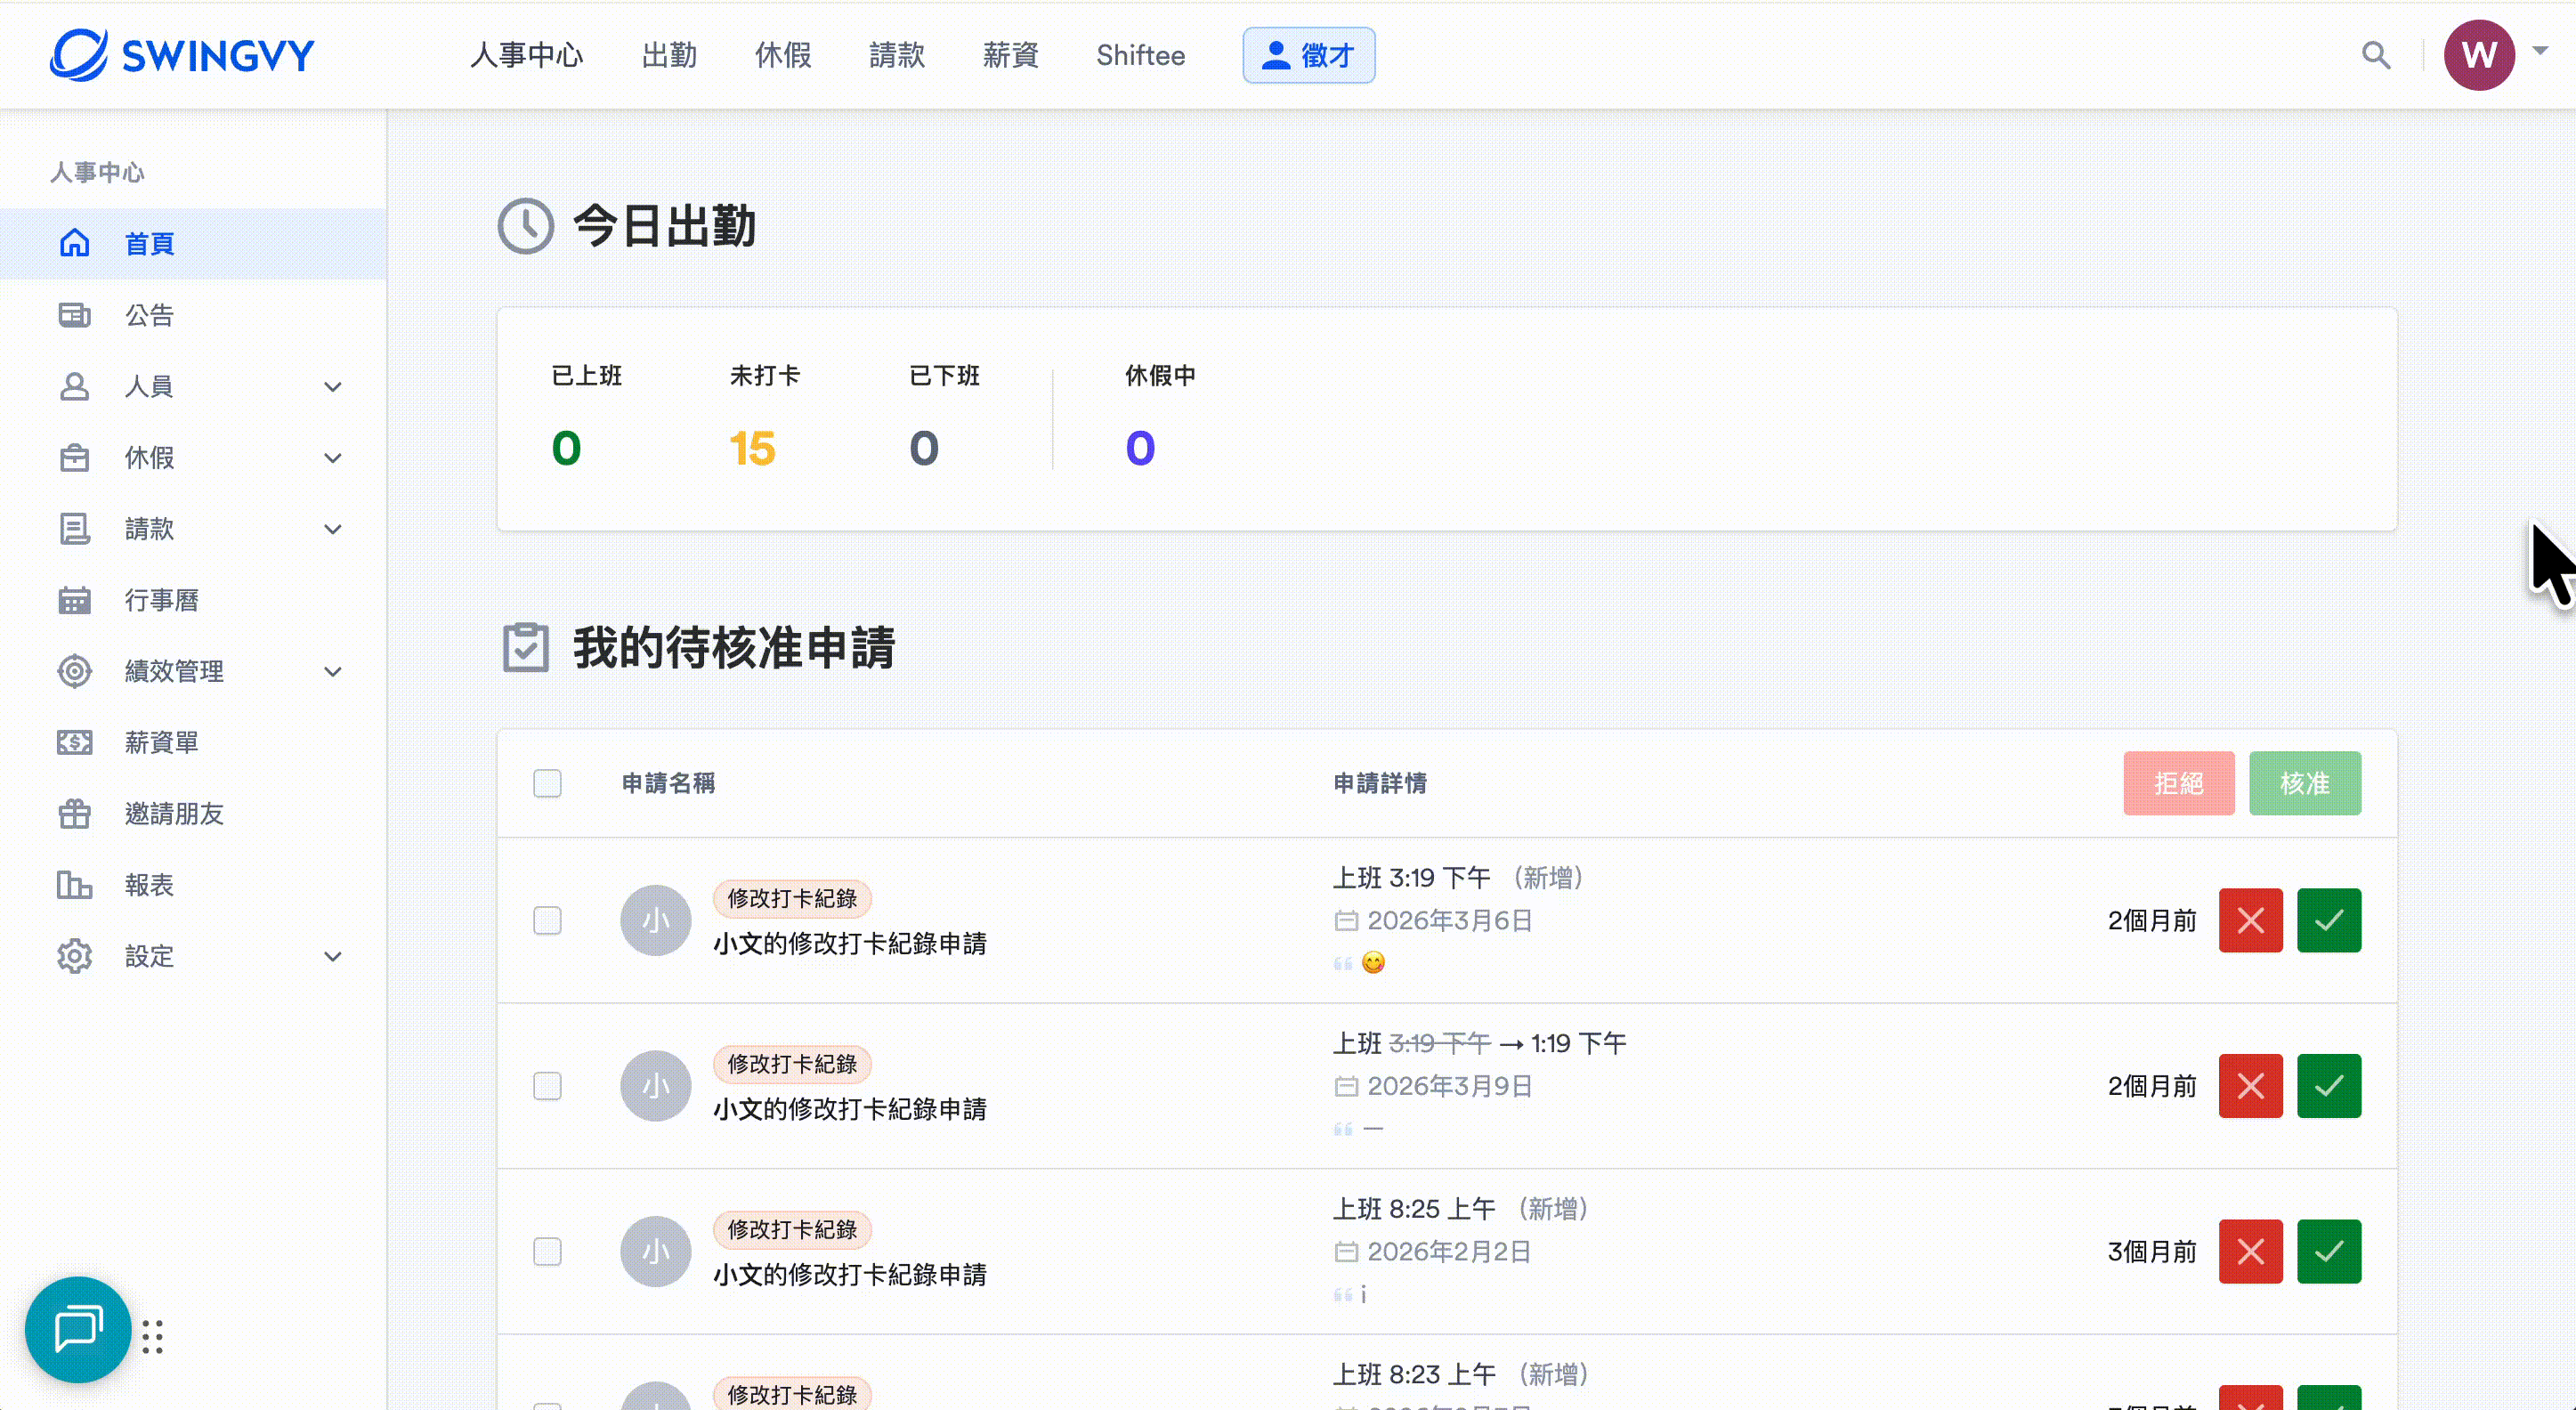Click the clock icon beside 今日出勤
Screen dimensions: 2576x1410
pos(526,226)
